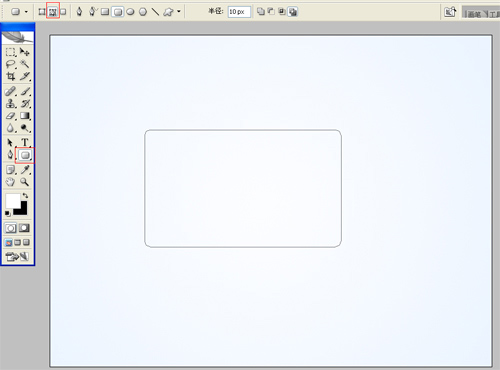500x370 pixels.
Task: Select the Crop tool
Action: pyautogui.click(x=10, y=77)
